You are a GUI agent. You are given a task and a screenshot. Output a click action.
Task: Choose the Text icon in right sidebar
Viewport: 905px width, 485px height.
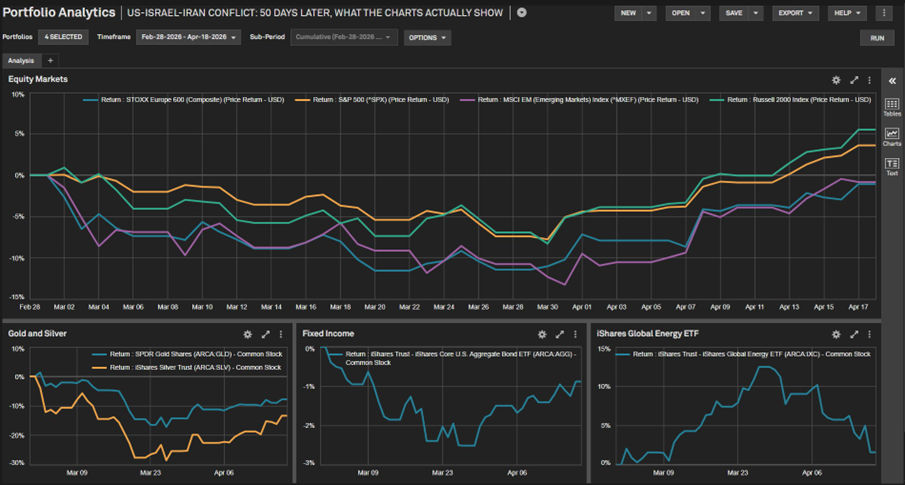tap(892, 166)
